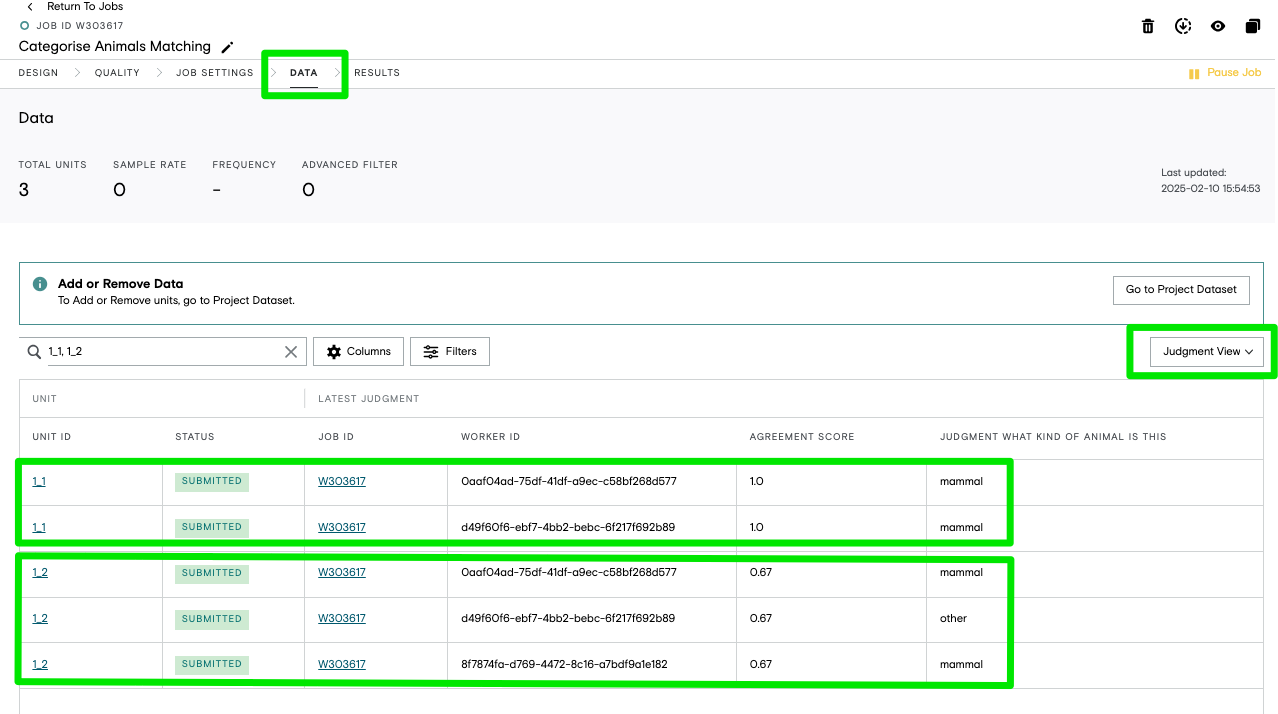Click the back arrow beside Return To Jobs
The width and height of the screenshot is (1278, 714).
[30, 7]
